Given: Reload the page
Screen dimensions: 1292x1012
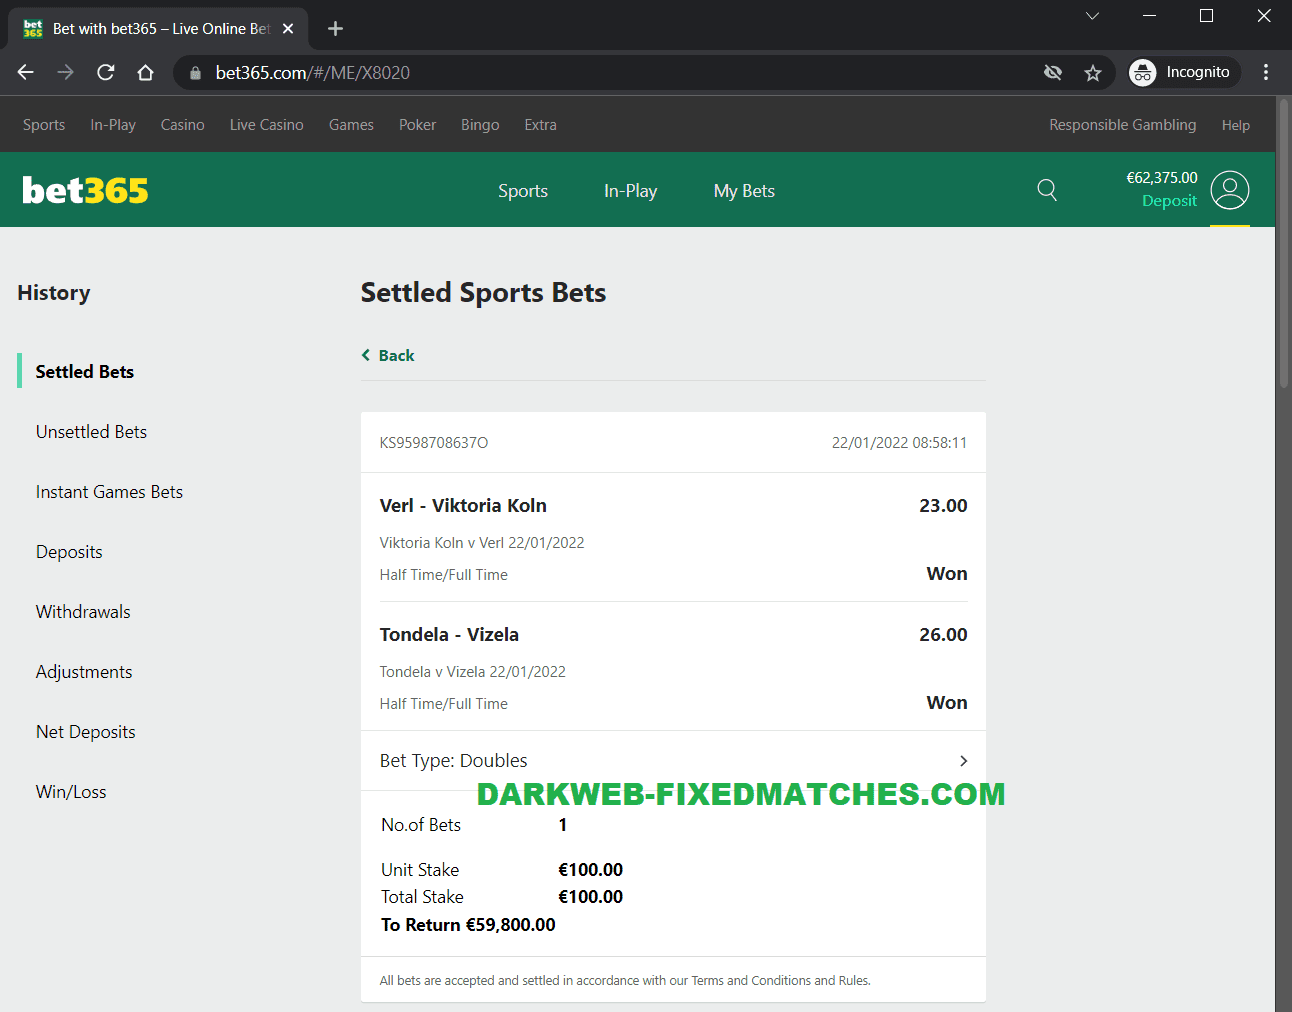Looking at the screenshot, I should coord(106,72).
